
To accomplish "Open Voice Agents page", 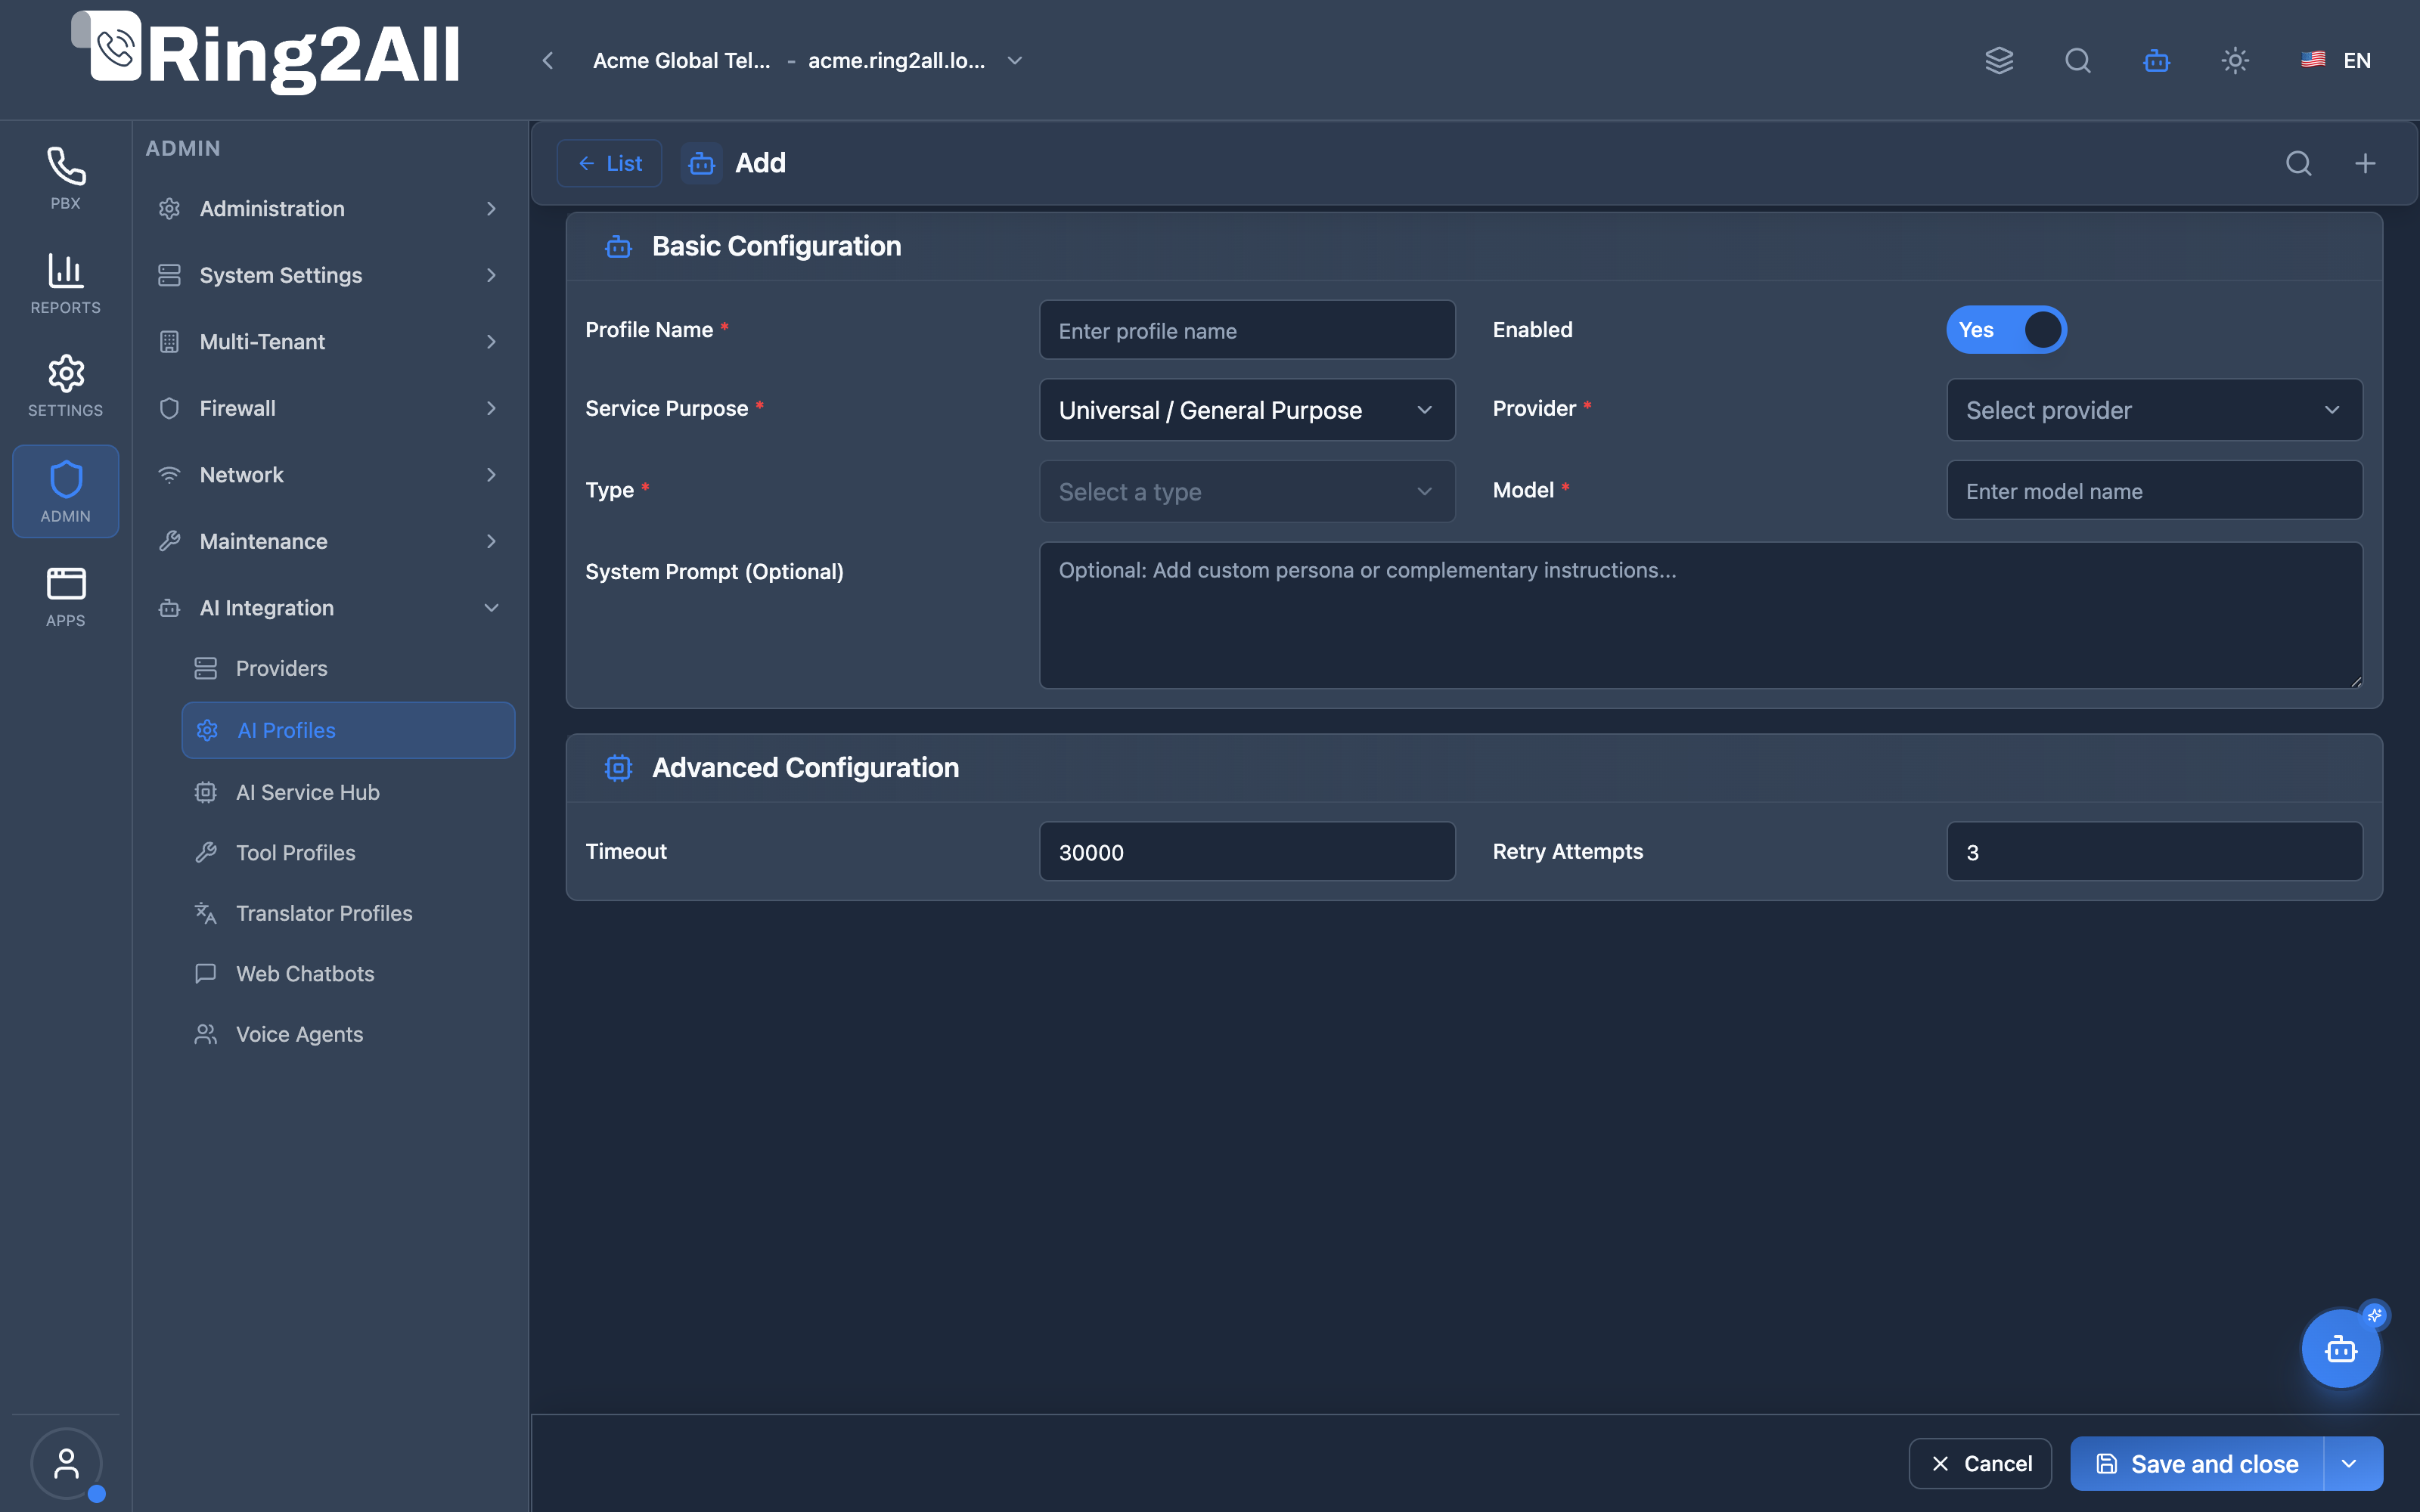I will [x=348, y=1034].
